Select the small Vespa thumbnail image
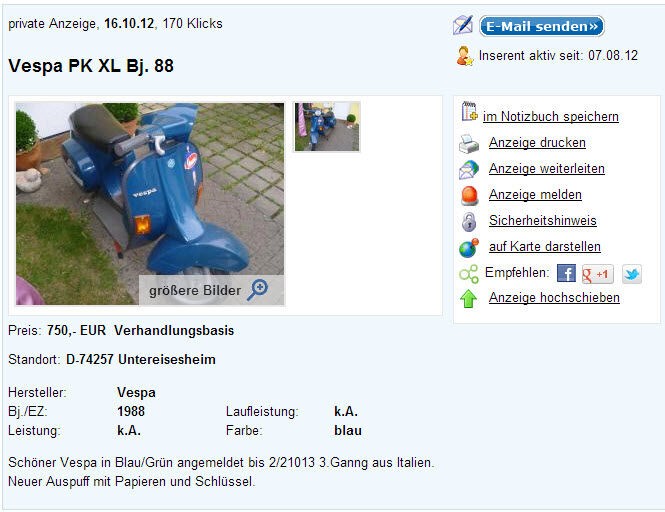 (327, 126)
